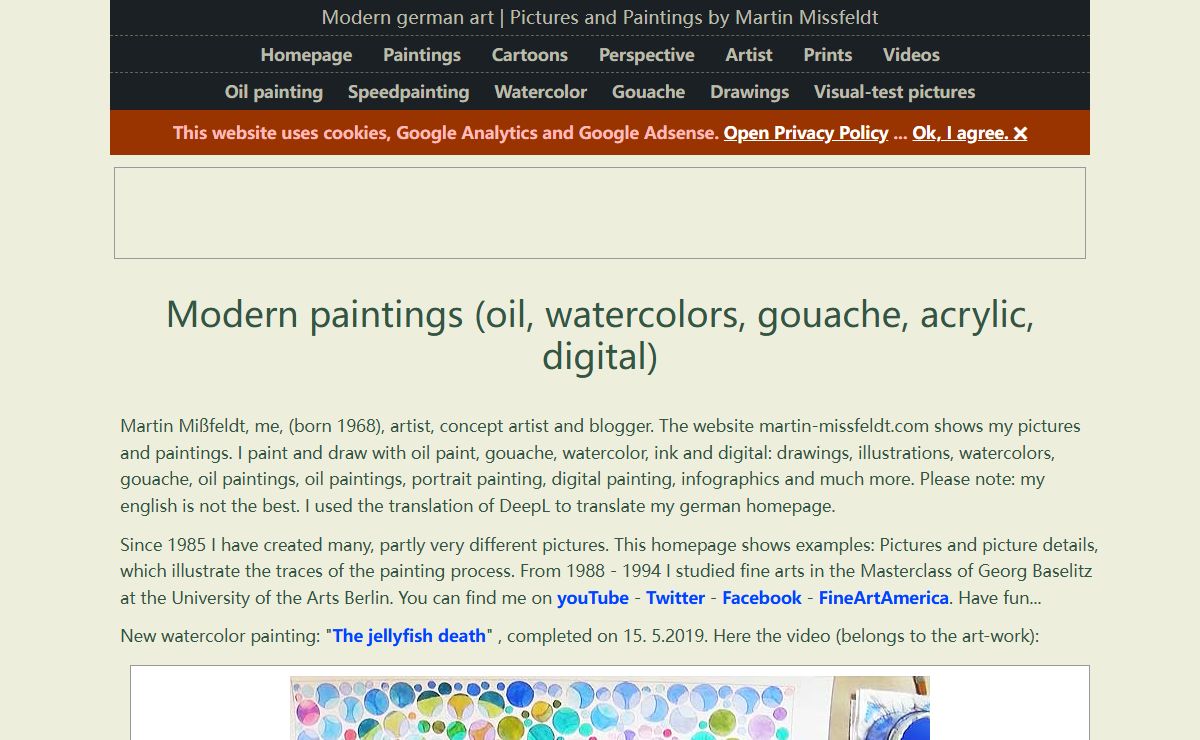Viewport: 1200px width, 740px height.
Task: Open the Facebook page link
Action: (x=762, y=598)
